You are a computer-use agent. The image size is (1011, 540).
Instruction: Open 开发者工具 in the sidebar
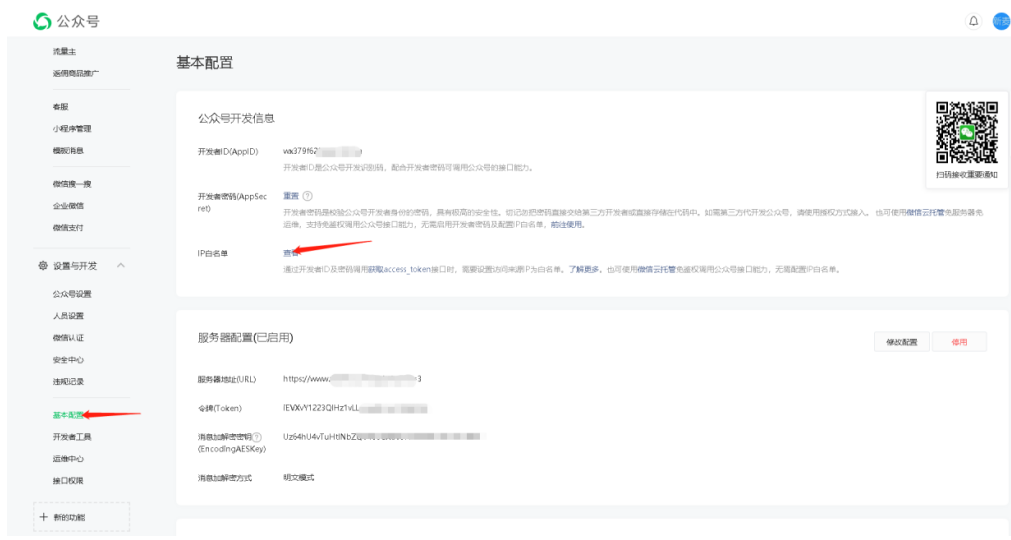72,437
